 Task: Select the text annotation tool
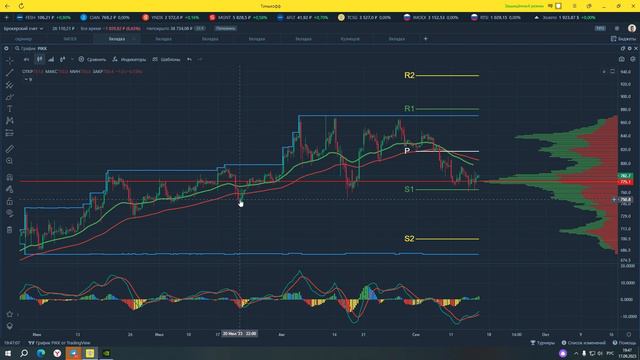pyautogui.click(x=9, y=109)
